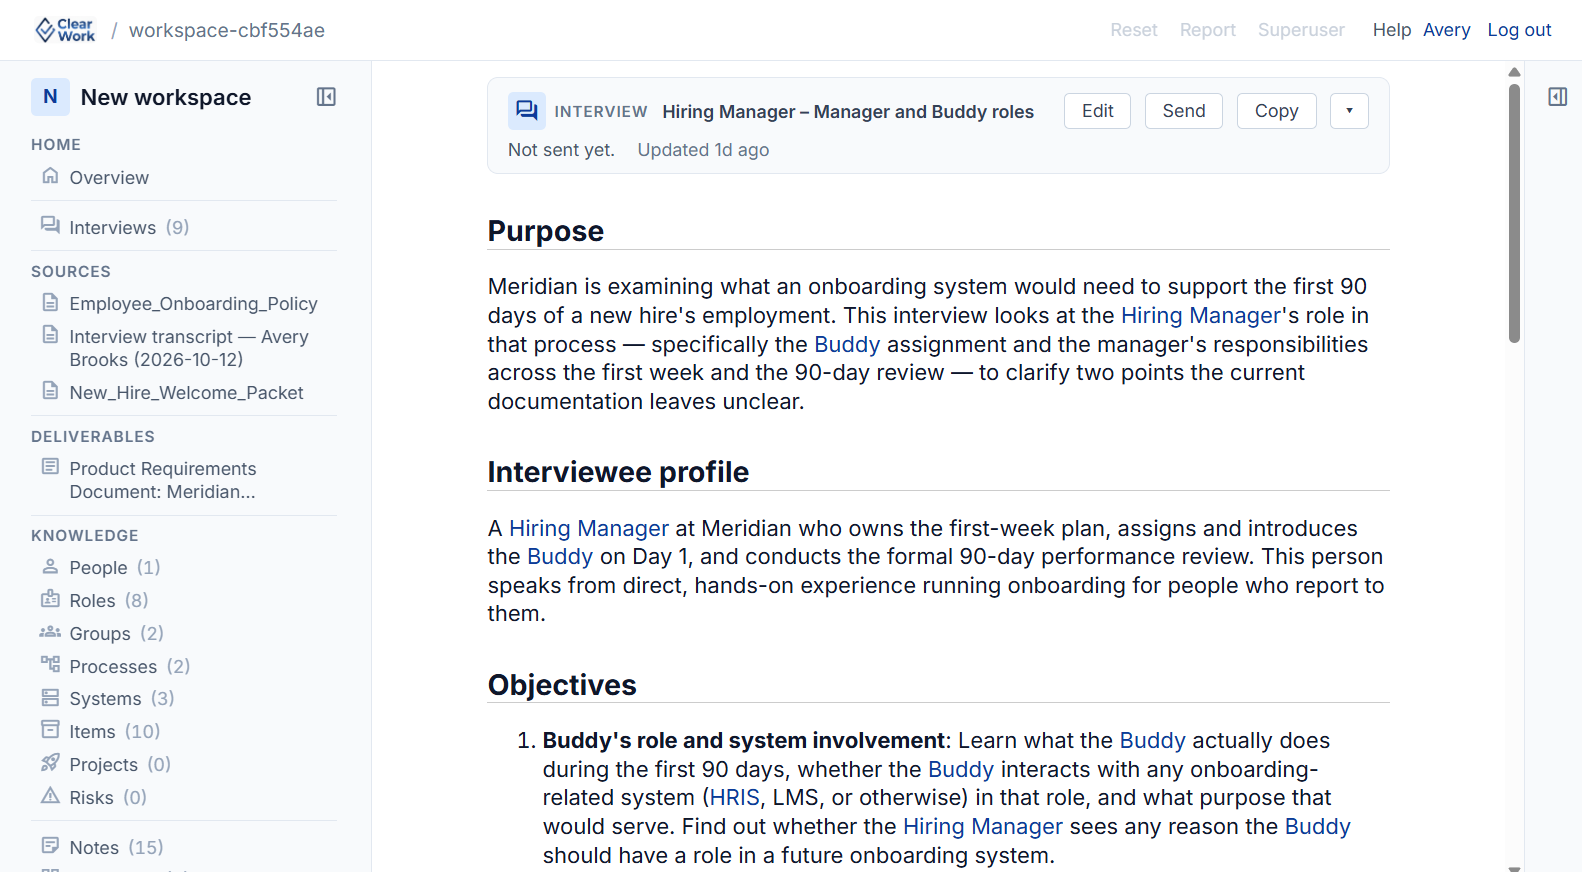Image resolution: width=1582 pixels, height=872 pixels.
Task: Toggle the right side panel icon
Action: coord(1557,97)
